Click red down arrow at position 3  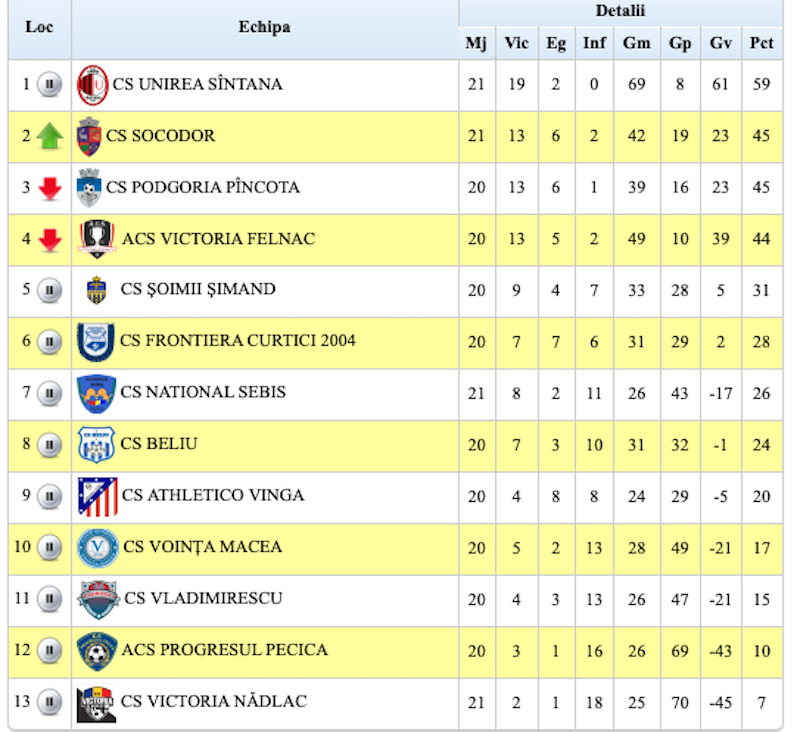(x=50, y=189)
